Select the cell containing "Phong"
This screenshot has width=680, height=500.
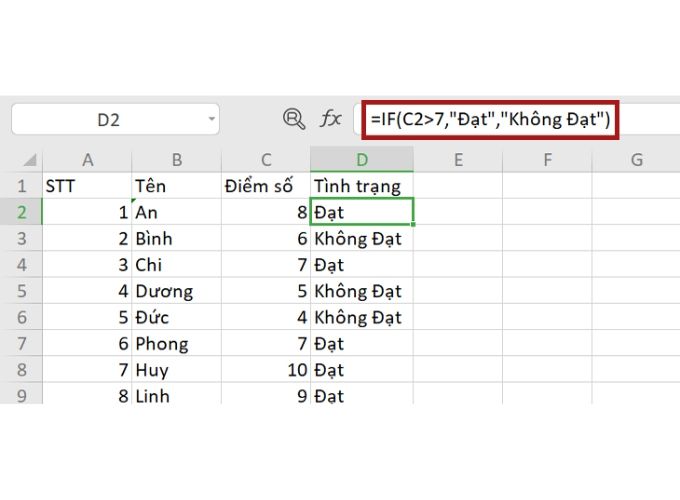[176, 344]
